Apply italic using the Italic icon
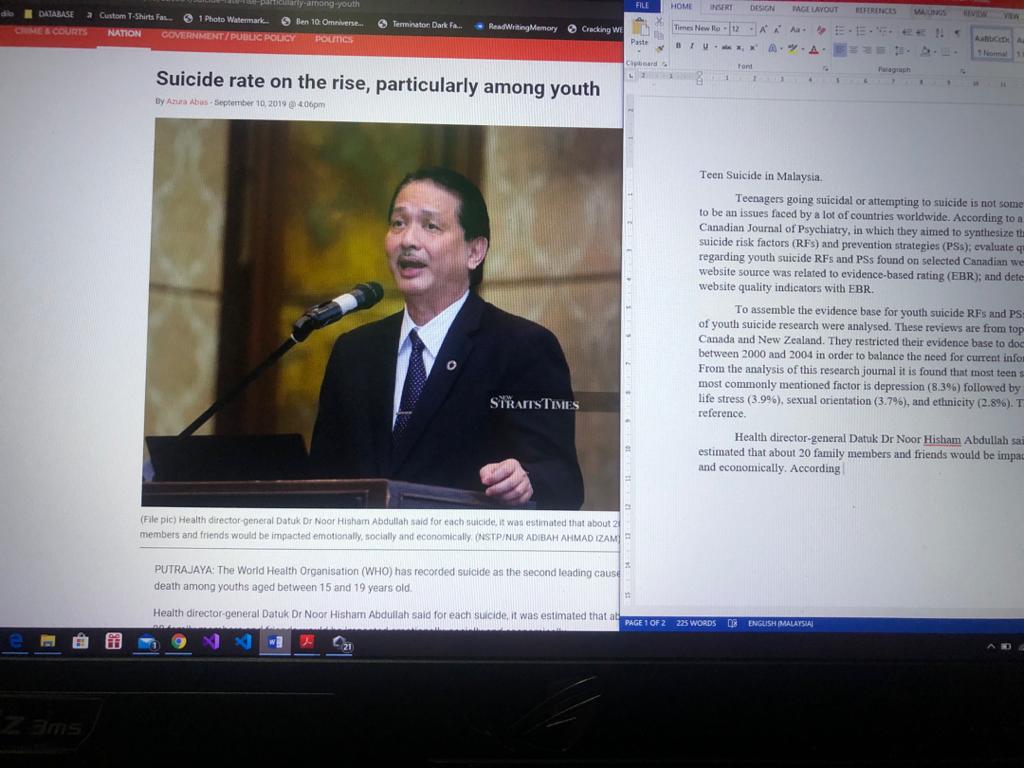Screen dimensions: 1024x768 coord(691,47)
